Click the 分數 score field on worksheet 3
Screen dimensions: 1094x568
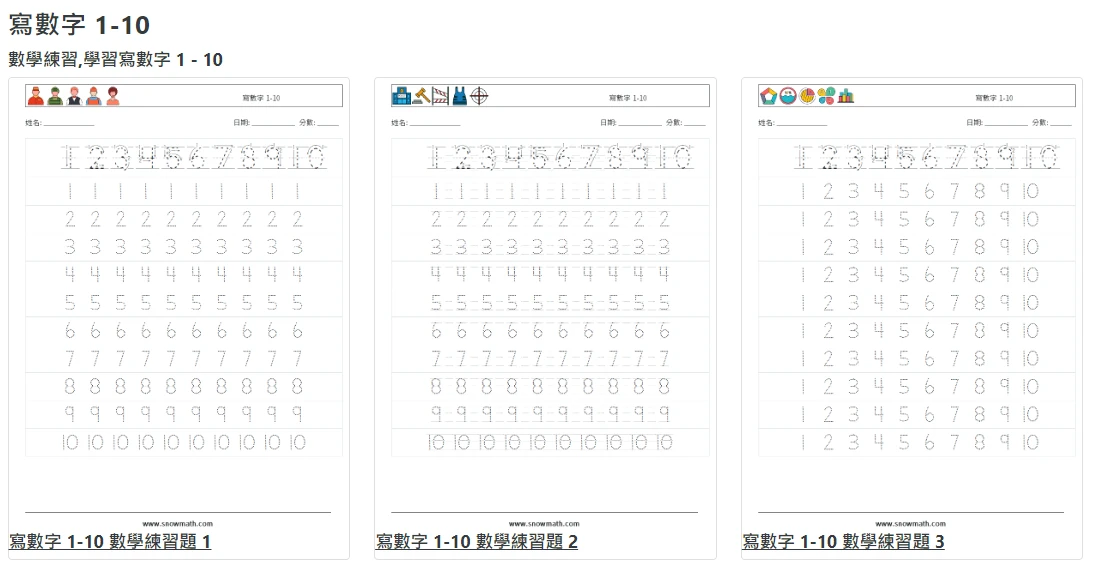click(x=1051, y=123)
